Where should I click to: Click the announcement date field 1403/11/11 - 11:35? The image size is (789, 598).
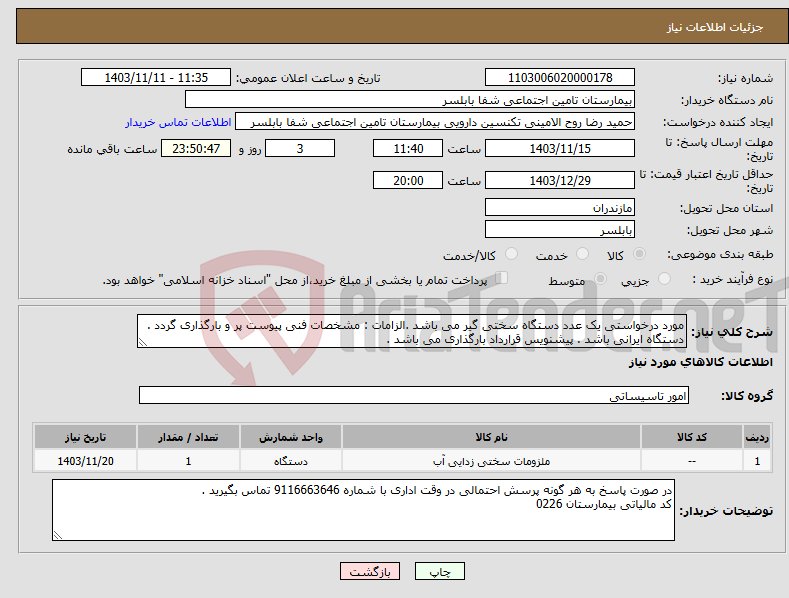point(156,78)
